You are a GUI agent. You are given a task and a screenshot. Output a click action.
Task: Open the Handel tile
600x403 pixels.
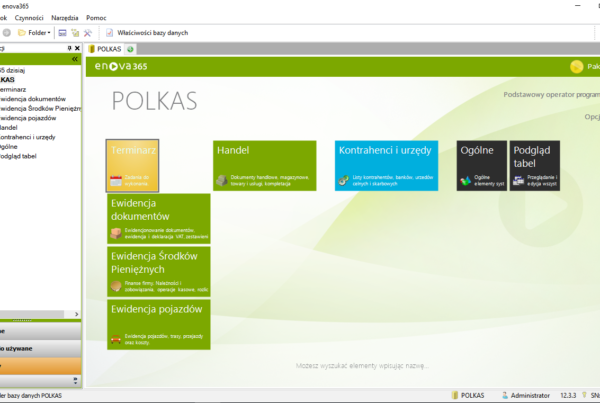tap(265, 165)
